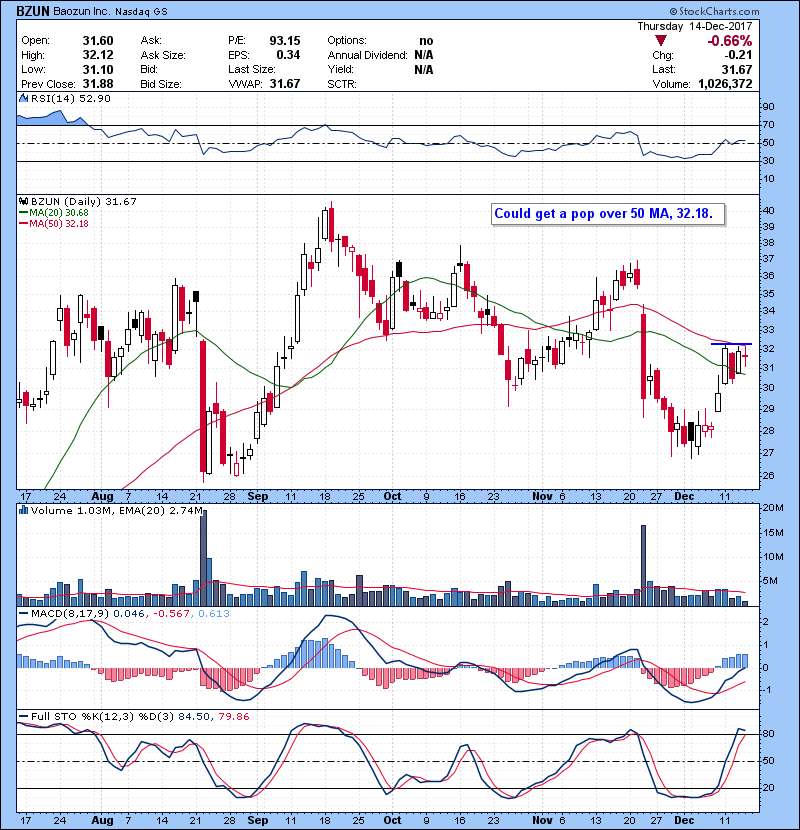Click the Chg value -0.21
800x830 pixels.
(x=738, y=55)
